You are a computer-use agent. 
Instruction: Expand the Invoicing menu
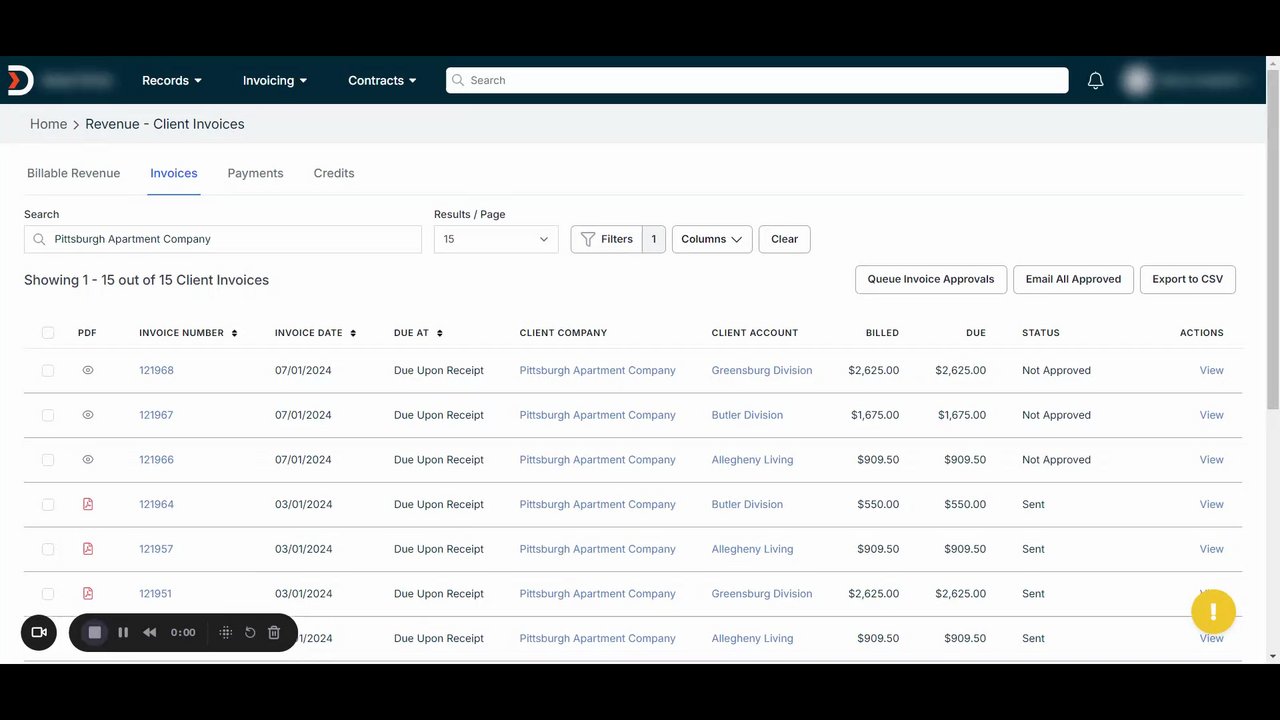(x=275, y=80)
